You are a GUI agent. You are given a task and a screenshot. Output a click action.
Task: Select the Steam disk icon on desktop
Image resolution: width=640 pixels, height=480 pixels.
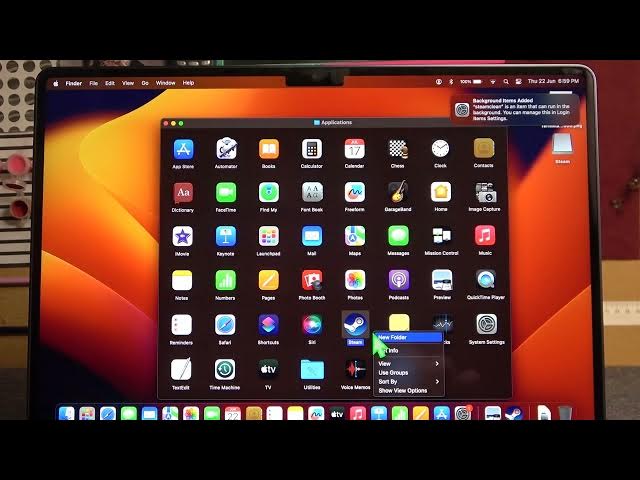pos(562,144)
